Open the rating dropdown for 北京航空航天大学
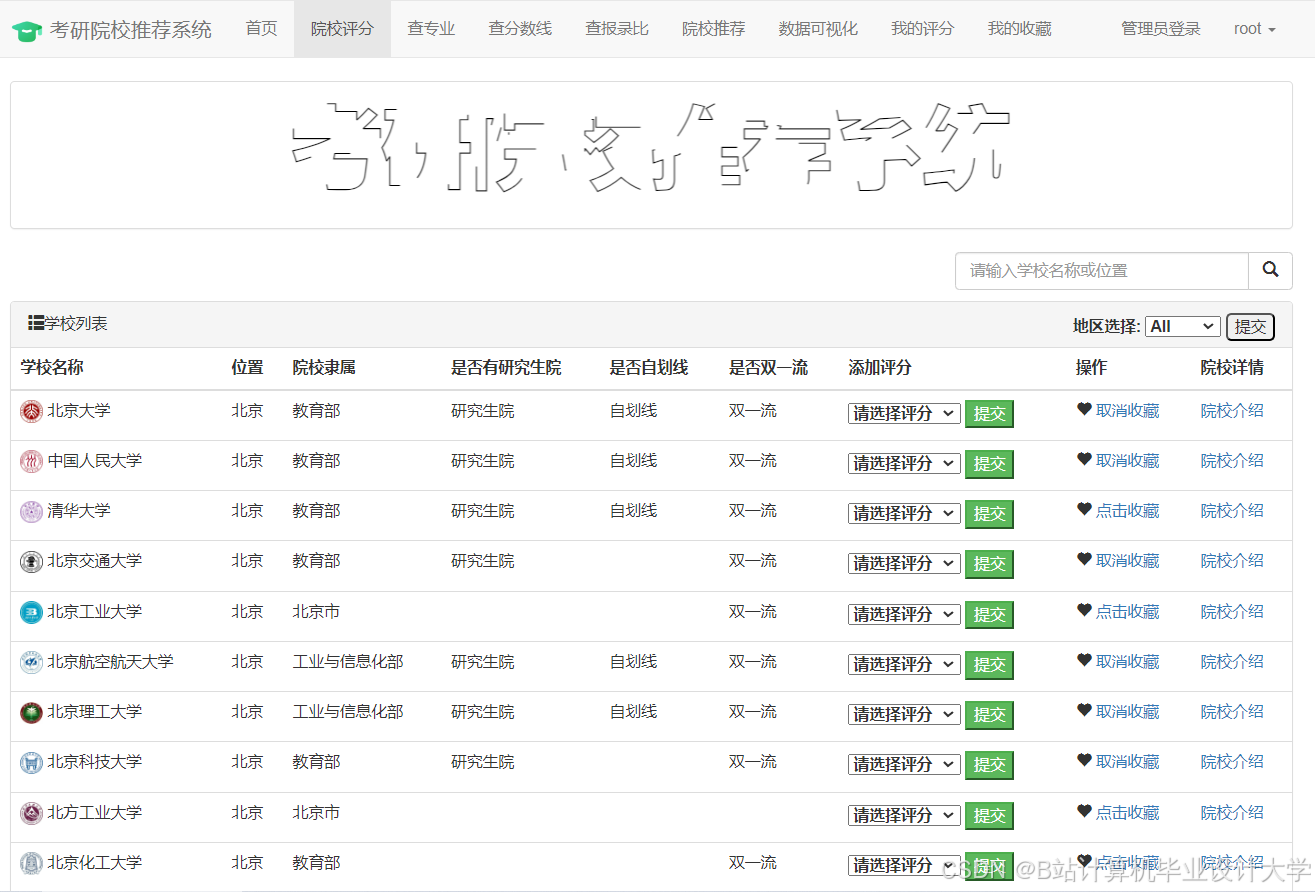The image size is (1315, 892). 904,664
